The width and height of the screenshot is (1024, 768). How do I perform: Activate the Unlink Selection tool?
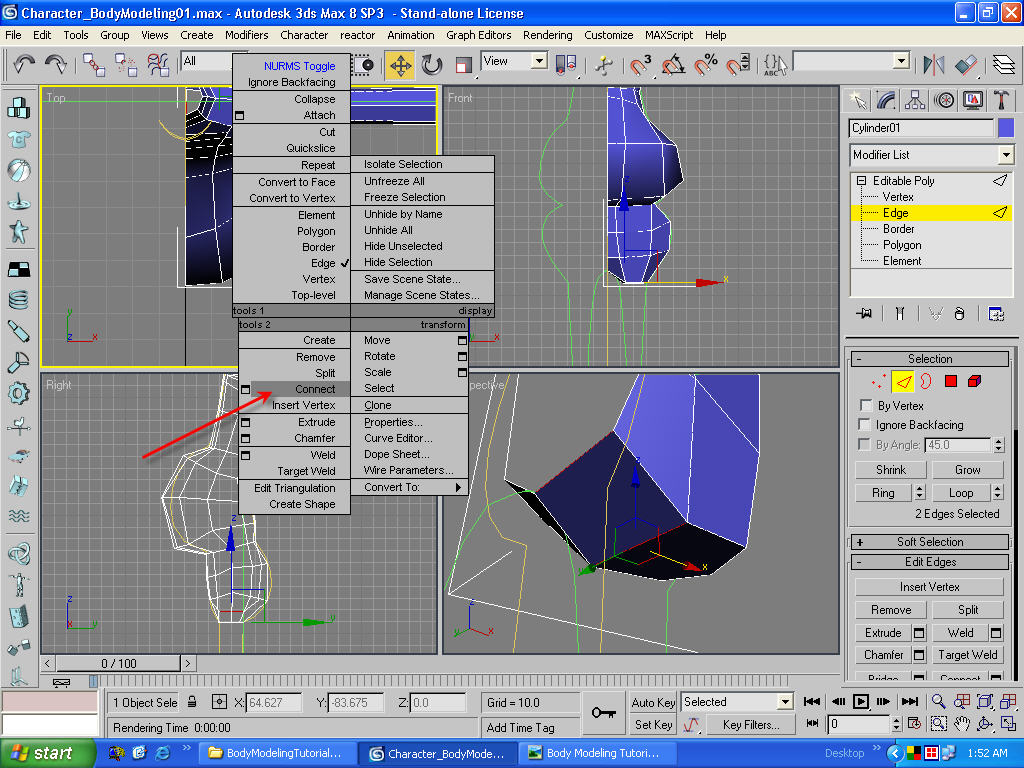tap(125, 64)
